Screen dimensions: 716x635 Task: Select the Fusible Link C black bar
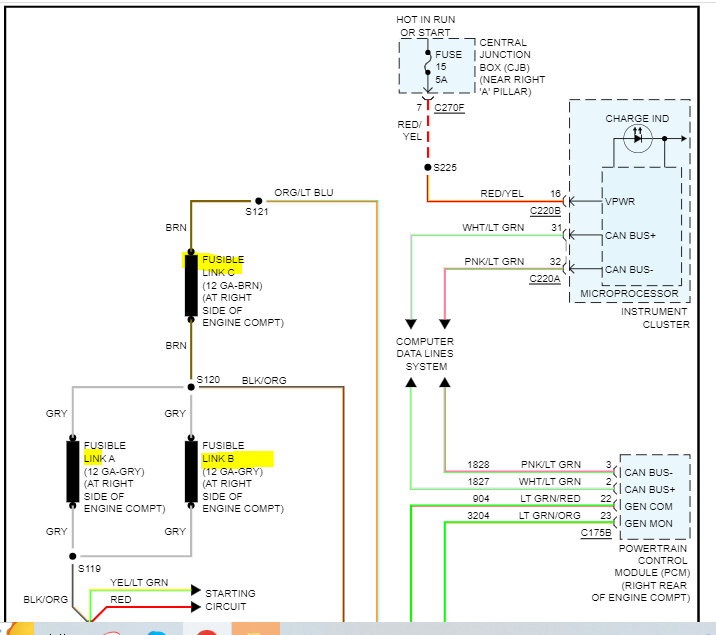pyautogui.click(x=191, y=285)
